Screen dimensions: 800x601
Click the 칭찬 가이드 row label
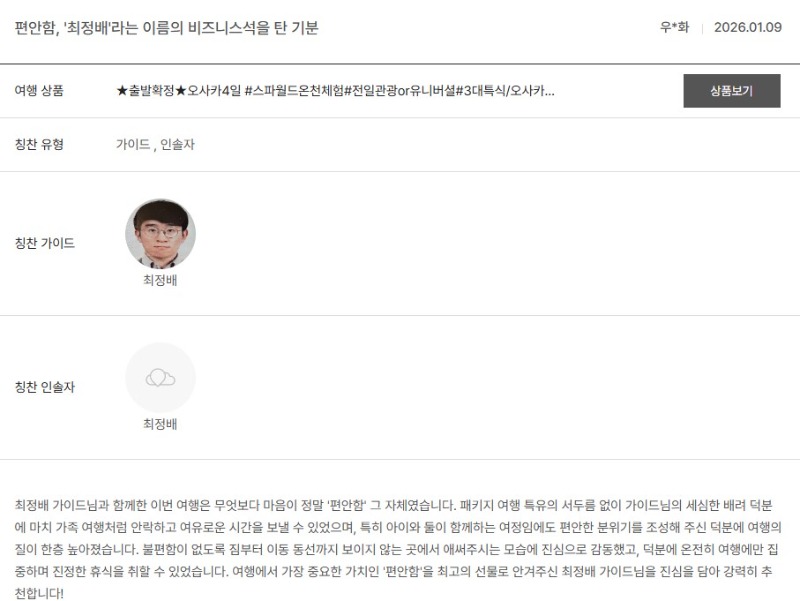point(45,243)
